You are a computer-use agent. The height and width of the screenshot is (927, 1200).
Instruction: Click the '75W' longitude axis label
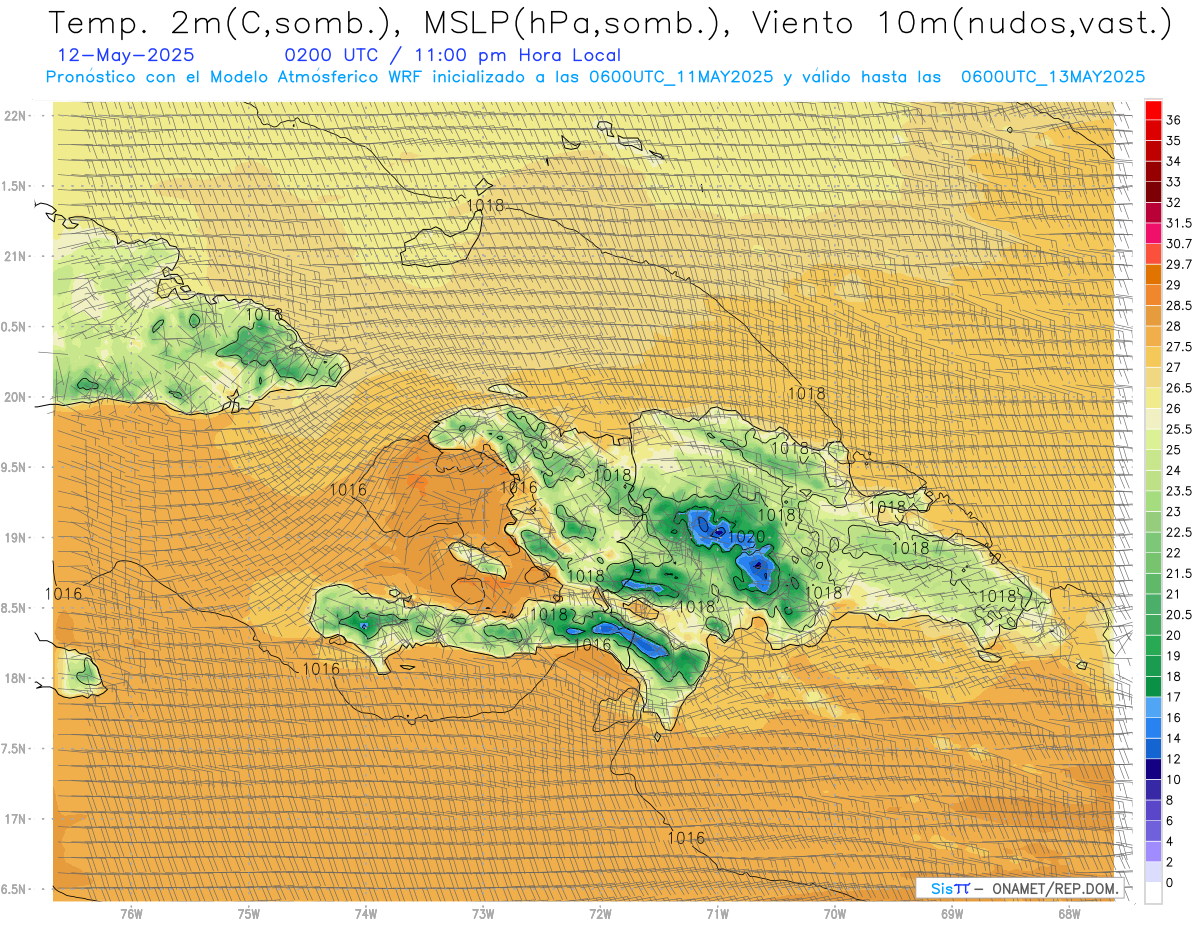pyautogui.click(x=249, y=913)
